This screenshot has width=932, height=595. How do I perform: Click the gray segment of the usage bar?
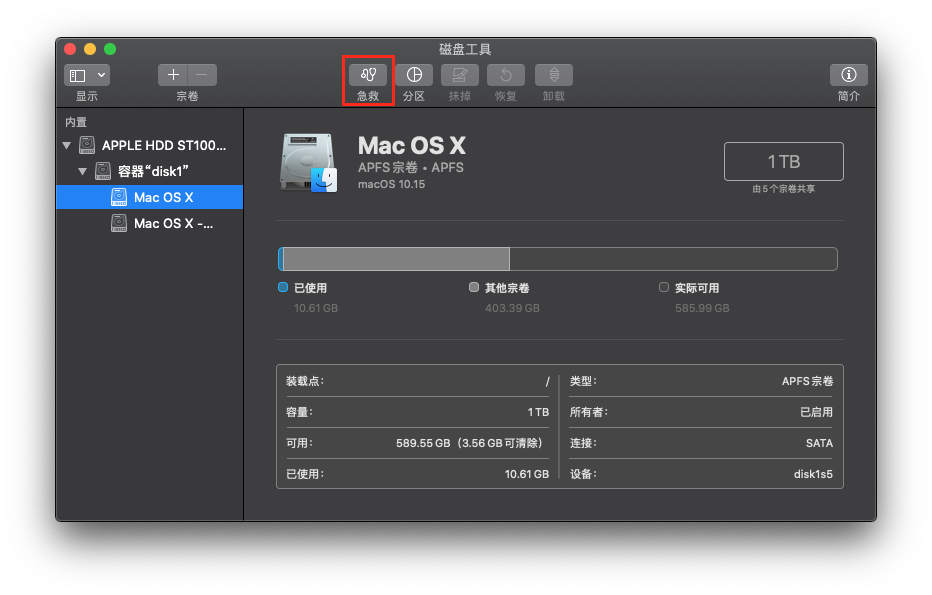[396, 259]
